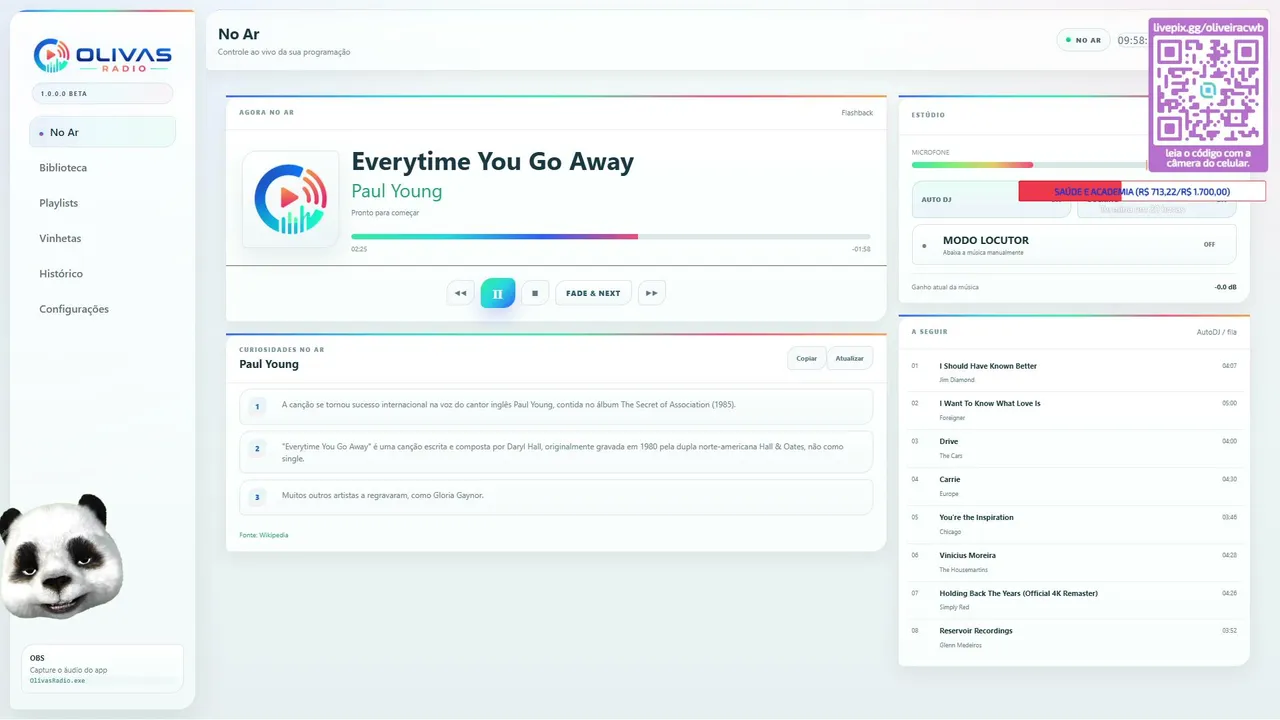Viewport: 1280px width, 720px height.
Task: Click the song progress bar
Action: pyautogui.click(x=610, y=237)
